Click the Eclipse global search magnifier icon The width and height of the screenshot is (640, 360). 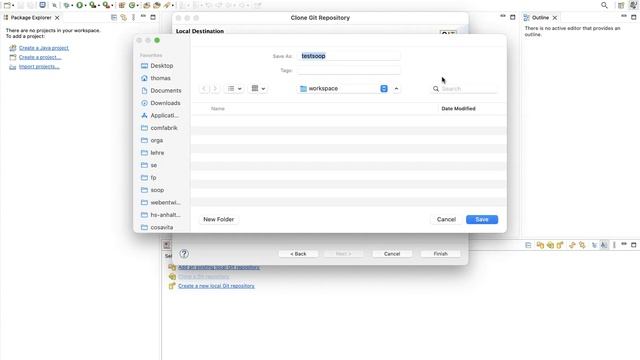coord(604,5)
